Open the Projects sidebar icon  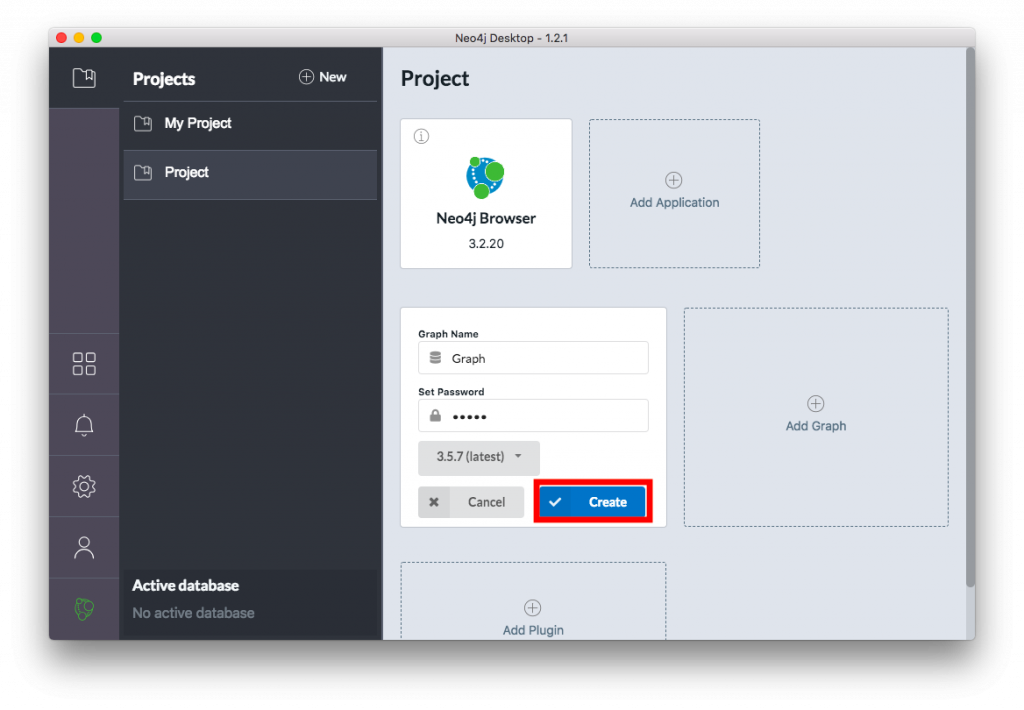pyautogui.click(x=84, y=78)
